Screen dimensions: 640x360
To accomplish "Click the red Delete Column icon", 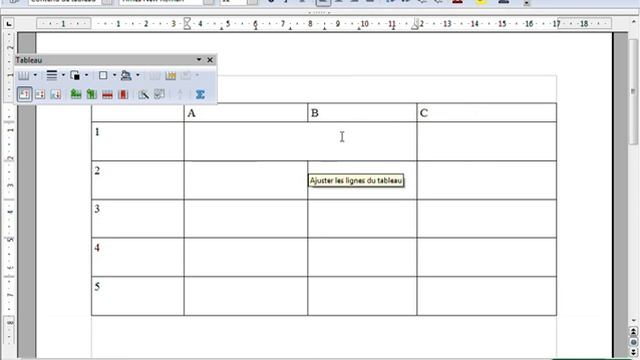I will (123, 95).
